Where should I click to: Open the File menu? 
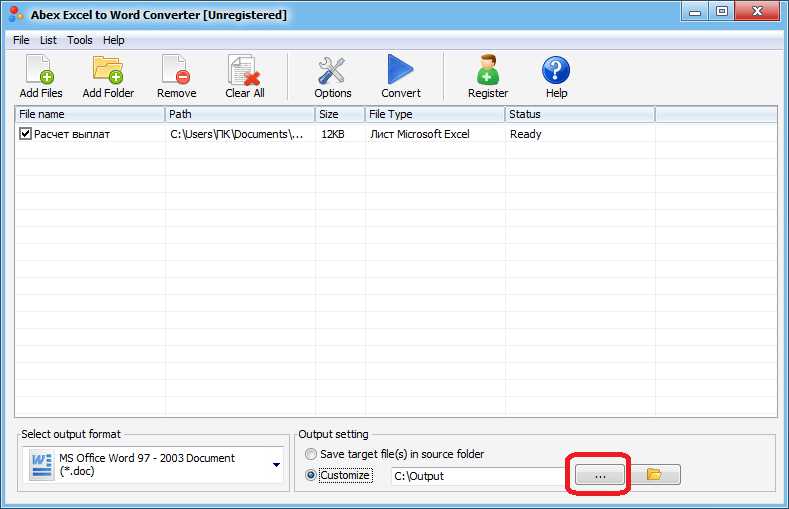[21, 40]
